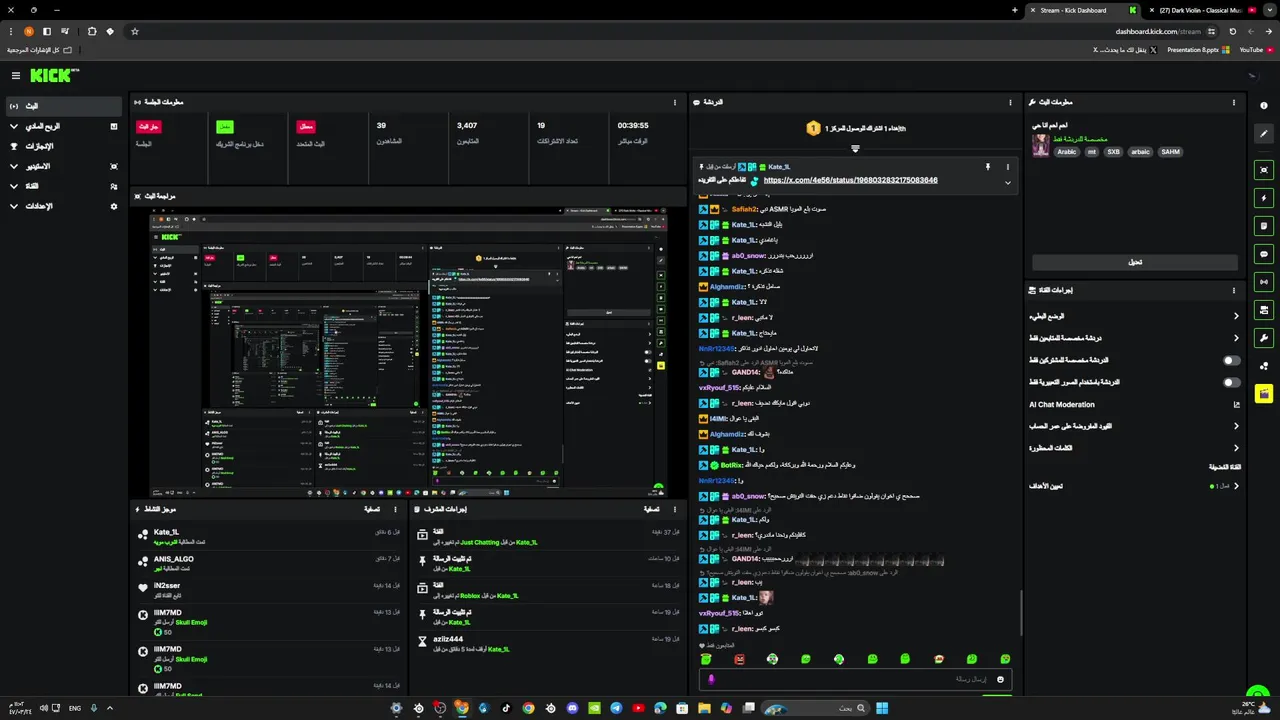Click the taskbar search box
Viewport: 1280px width, 720px height.
pyautogui.click(x=814, y=708)
